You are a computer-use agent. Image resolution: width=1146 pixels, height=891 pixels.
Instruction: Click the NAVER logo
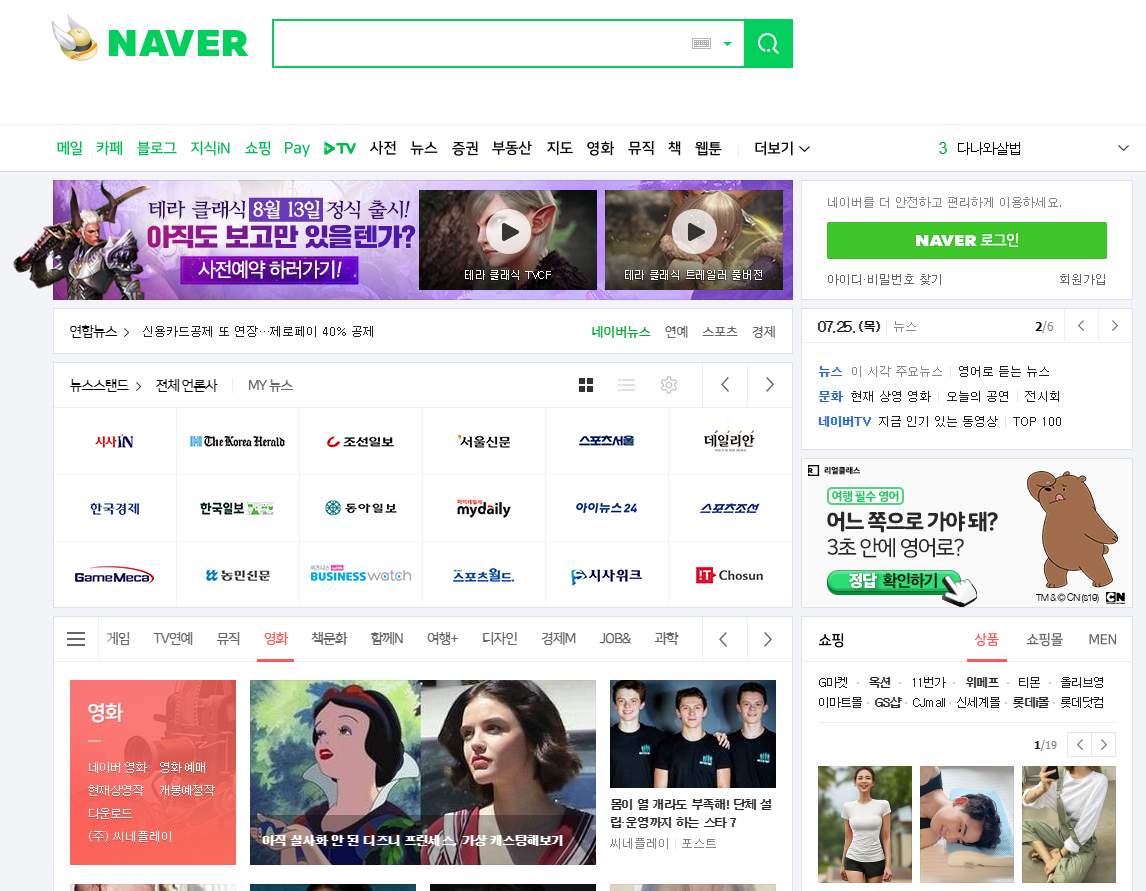(178, 43)
